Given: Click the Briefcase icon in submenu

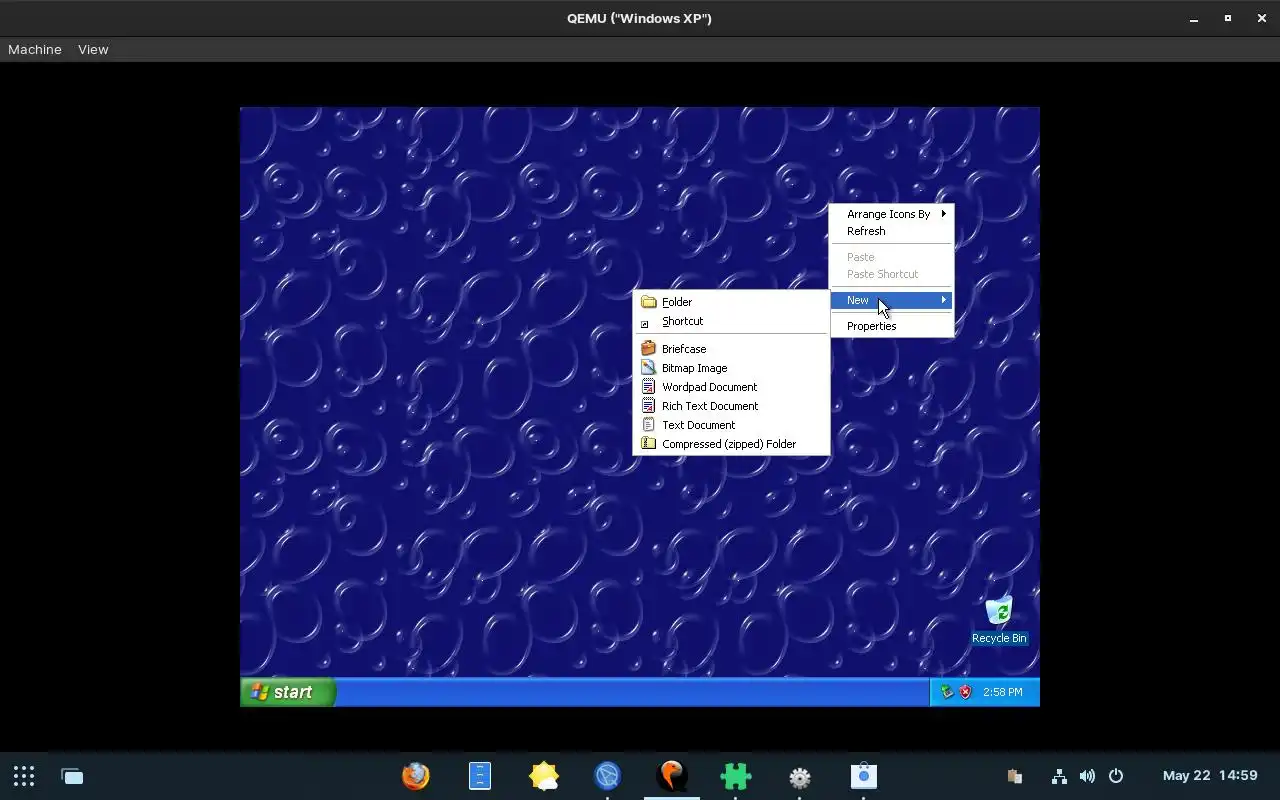Looking at the screenshot, I should pyautogui.click(x=648, y=349).
